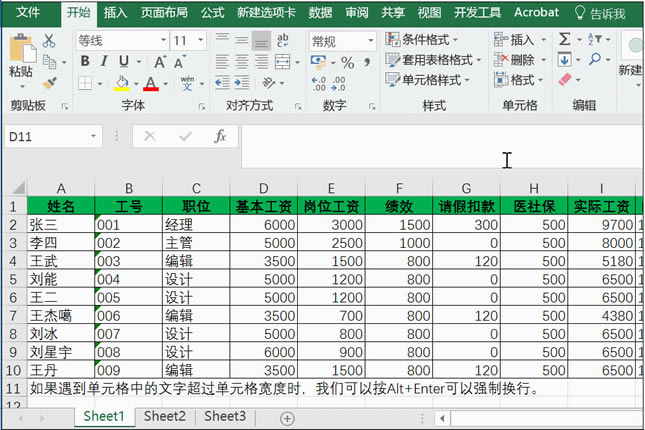The width and height of the screenshot is (645, 430).
Task: Increase indent
Action: click(242, 83)
